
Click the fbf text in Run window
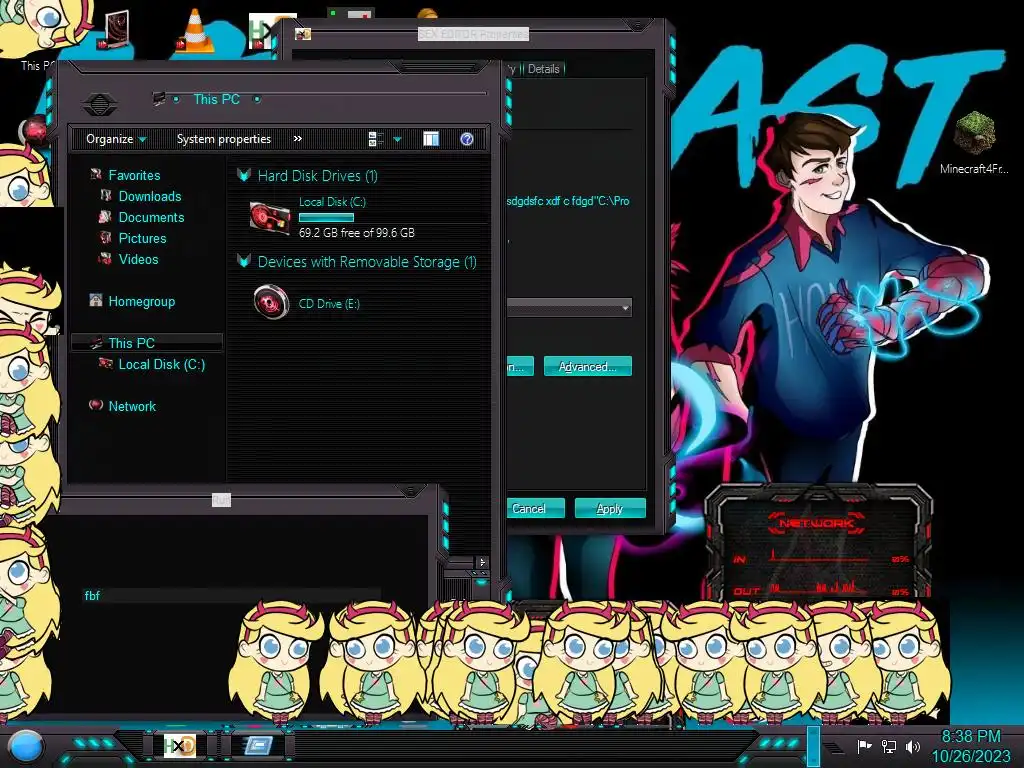[92, 595]
